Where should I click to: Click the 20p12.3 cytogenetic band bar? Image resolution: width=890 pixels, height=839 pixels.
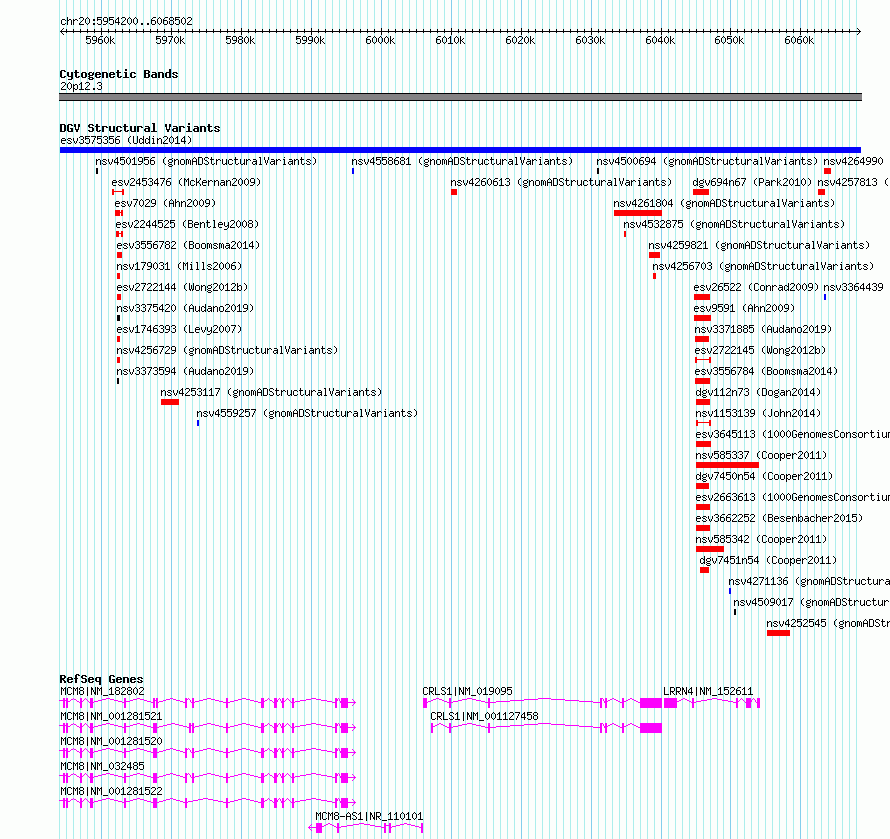coord(460,97)
